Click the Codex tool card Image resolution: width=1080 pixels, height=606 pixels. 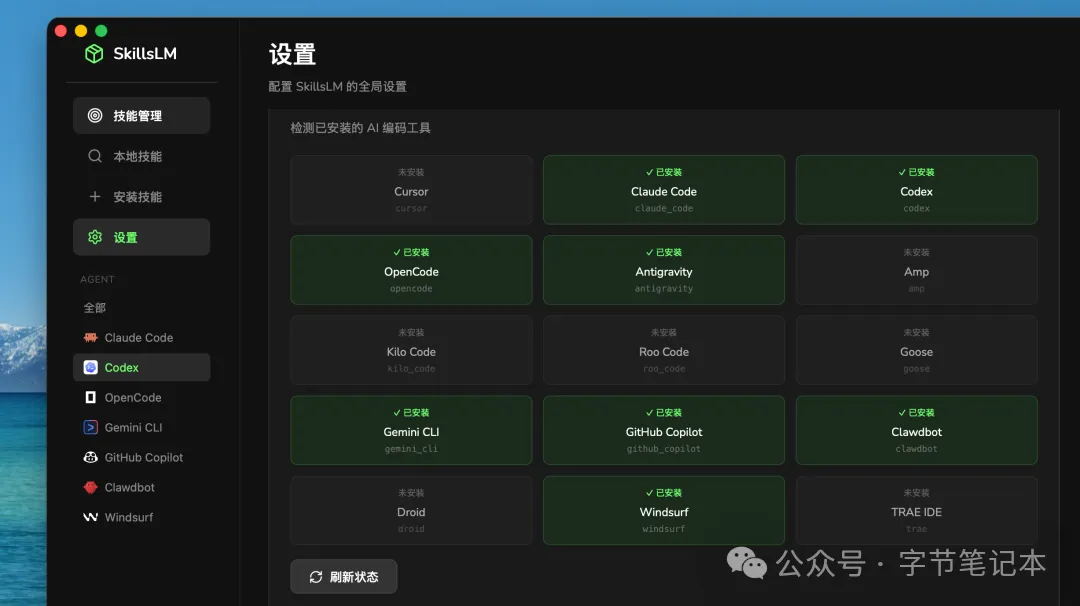tap(916, 190)
